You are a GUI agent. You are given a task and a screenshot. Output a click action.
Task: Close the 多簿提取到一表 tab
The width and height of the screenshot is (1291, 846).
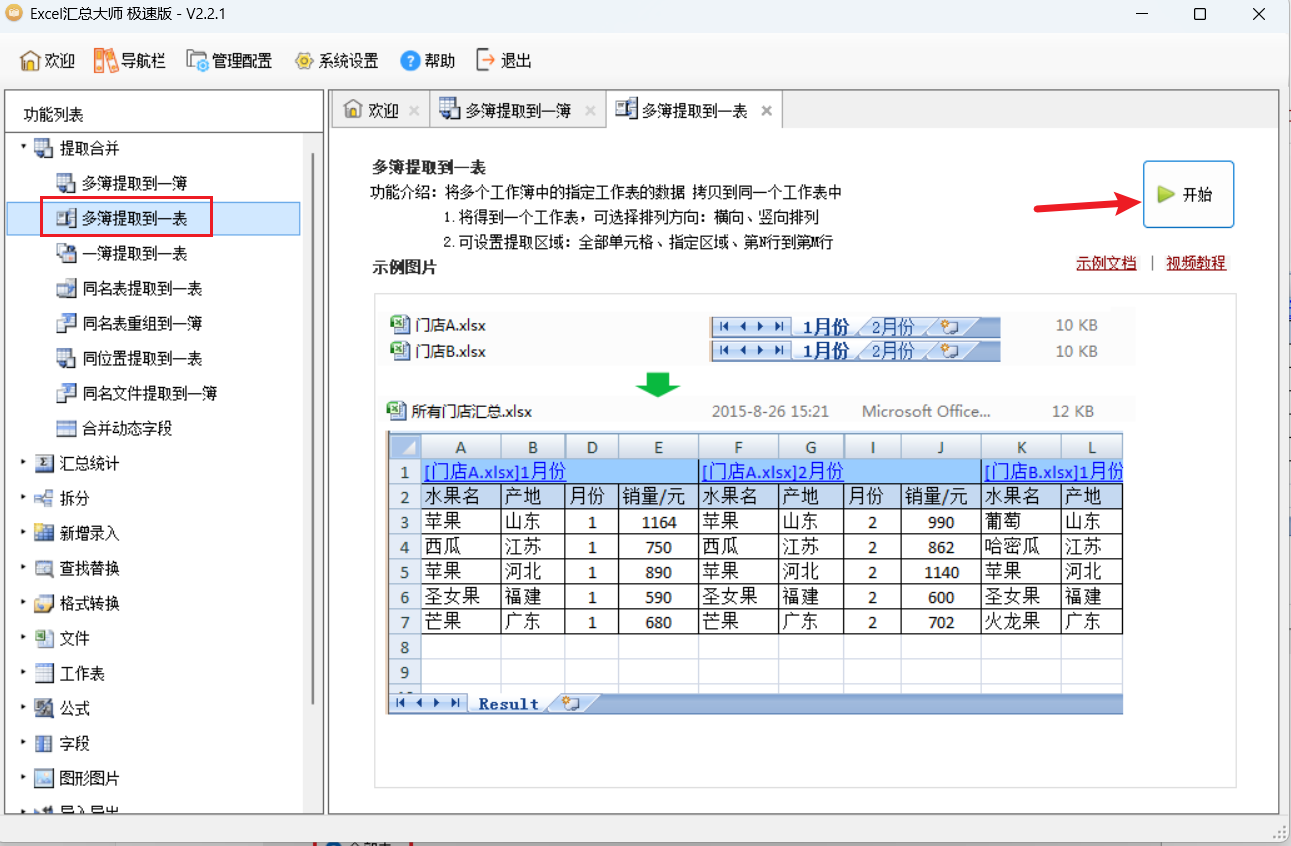click(766, 111)
